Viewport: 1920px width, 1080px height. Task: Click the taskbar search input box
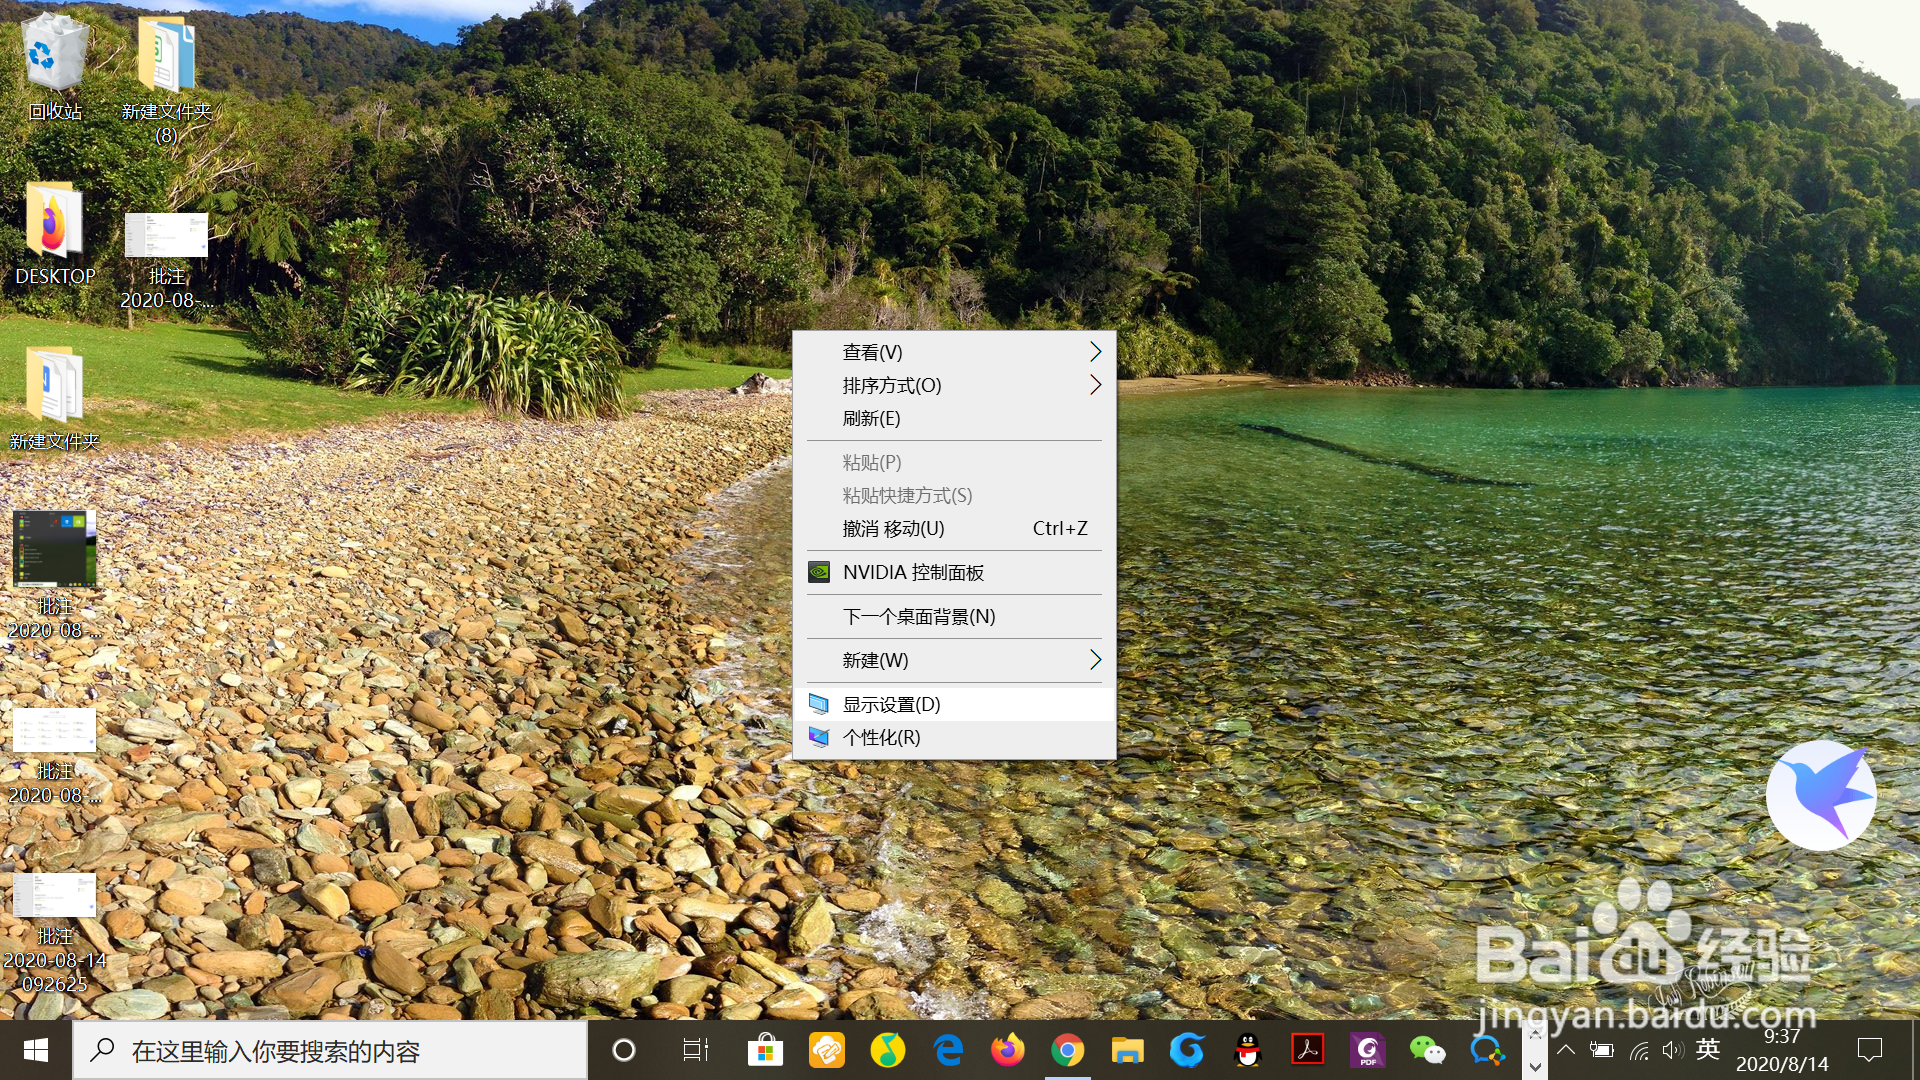[x=330, y=1051]
